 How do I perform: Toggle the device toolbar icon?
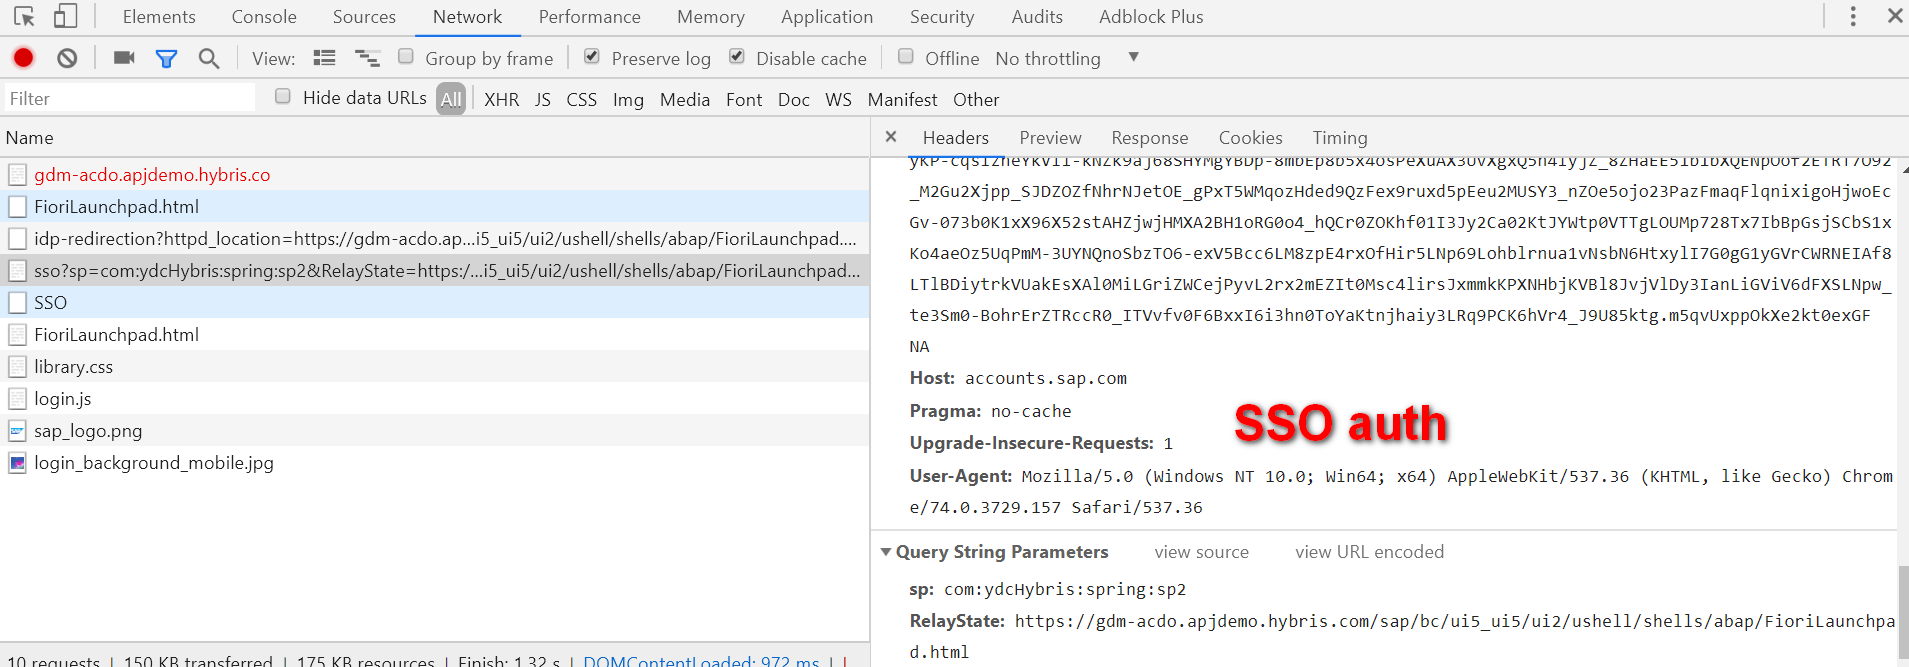(x=65, y=16)
